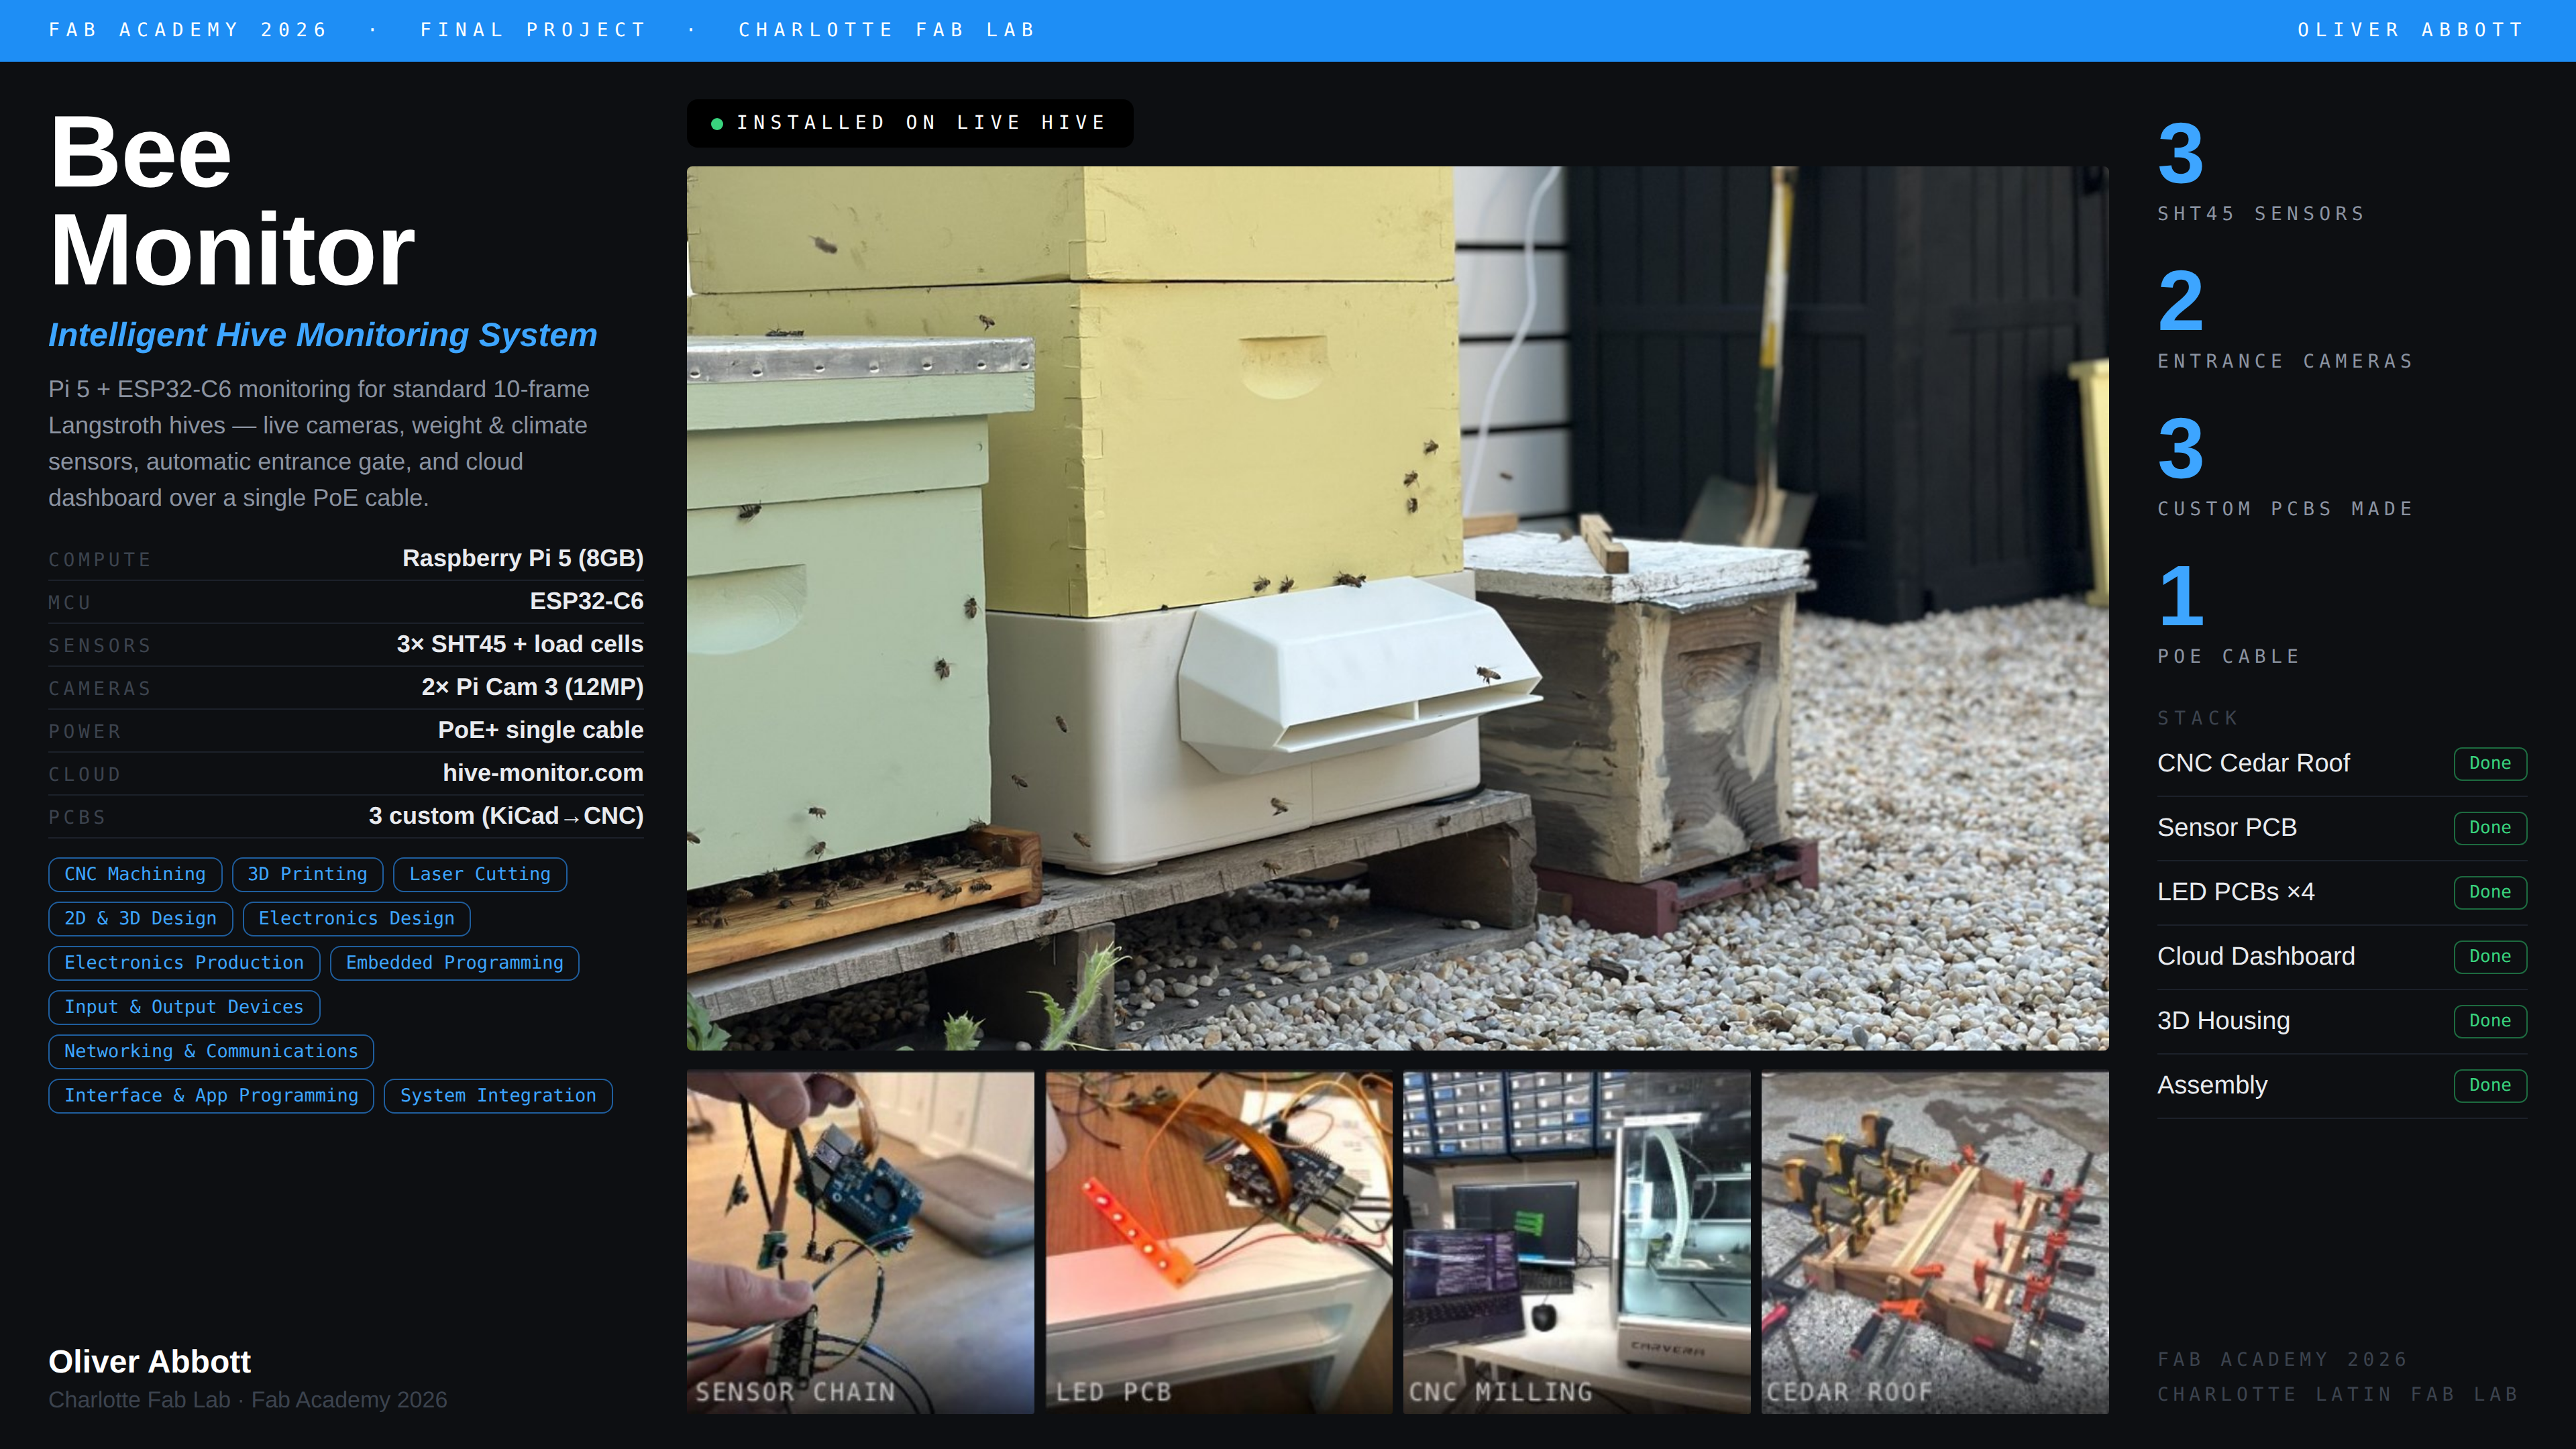Screen dimensions: 2576x1449
Task: Open the SENSOR CHAIN thumbnail
Action: pos(860,1242)
